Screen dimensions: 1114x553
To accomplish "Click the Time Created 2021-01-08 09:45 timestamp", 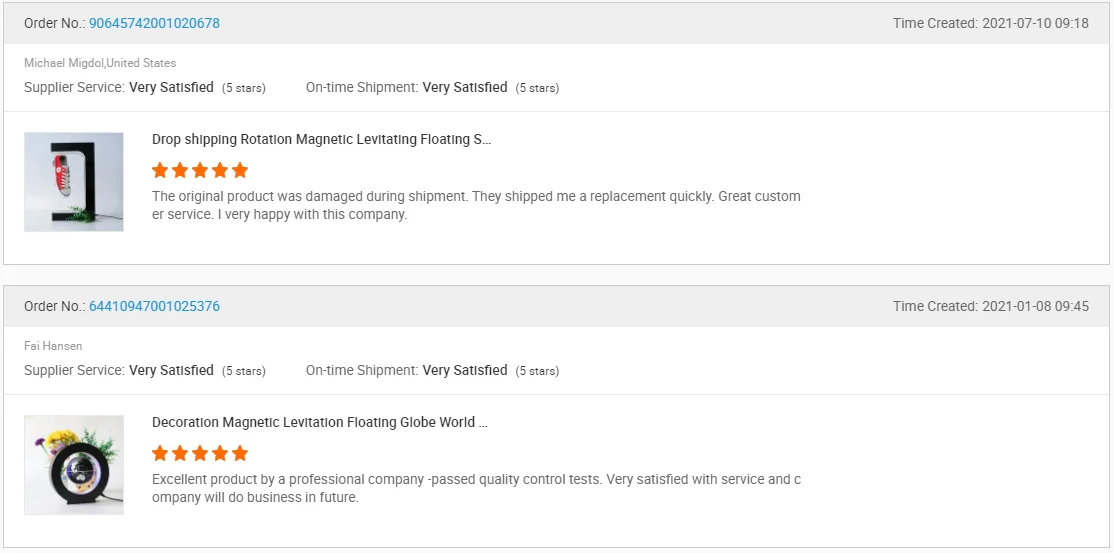I will tap(990, 306).
